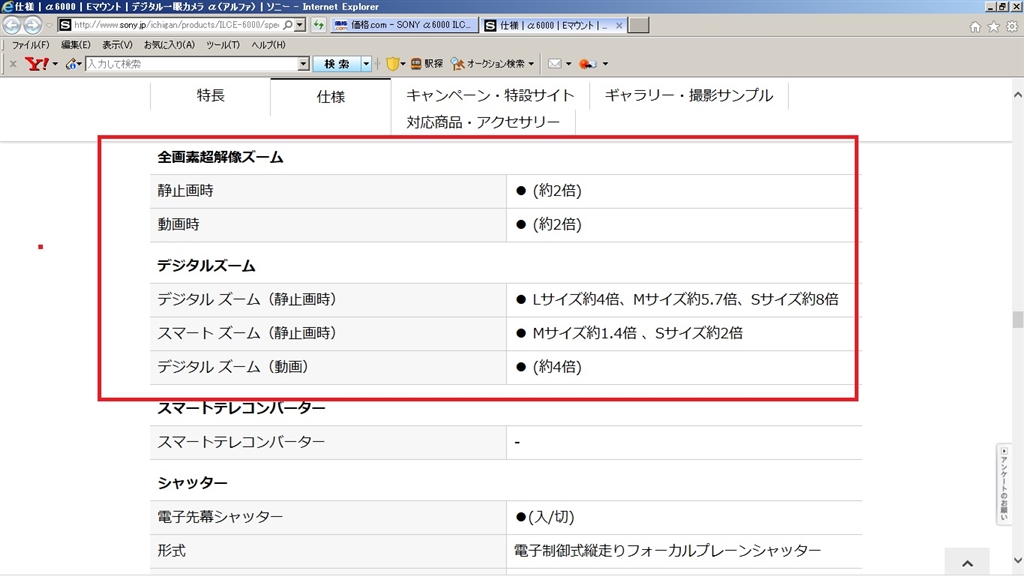Click the vertical scrollbar thumb
Screen dimensions: 1024x576
point(1017,320)
